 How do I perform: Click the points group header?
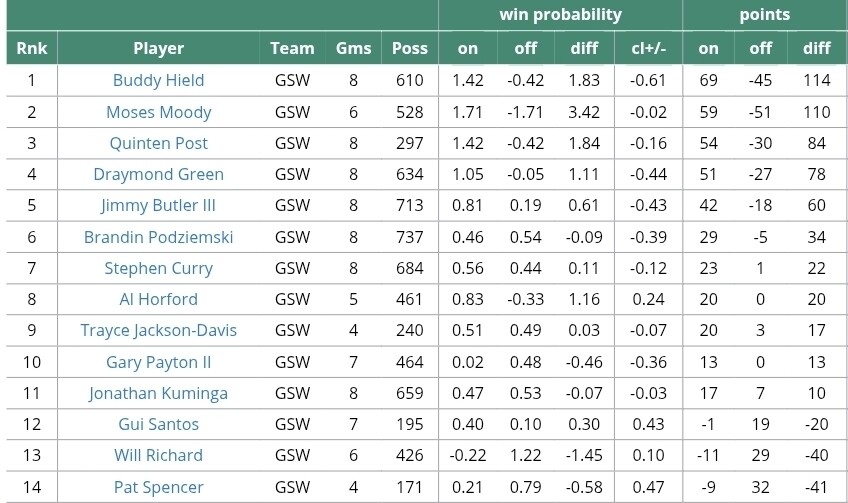point(764,15)
